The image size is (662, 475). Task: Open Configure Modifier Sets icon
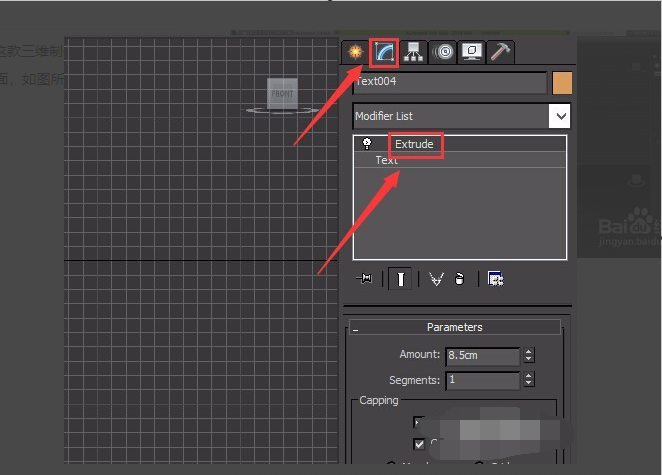(x=495, y=279)
